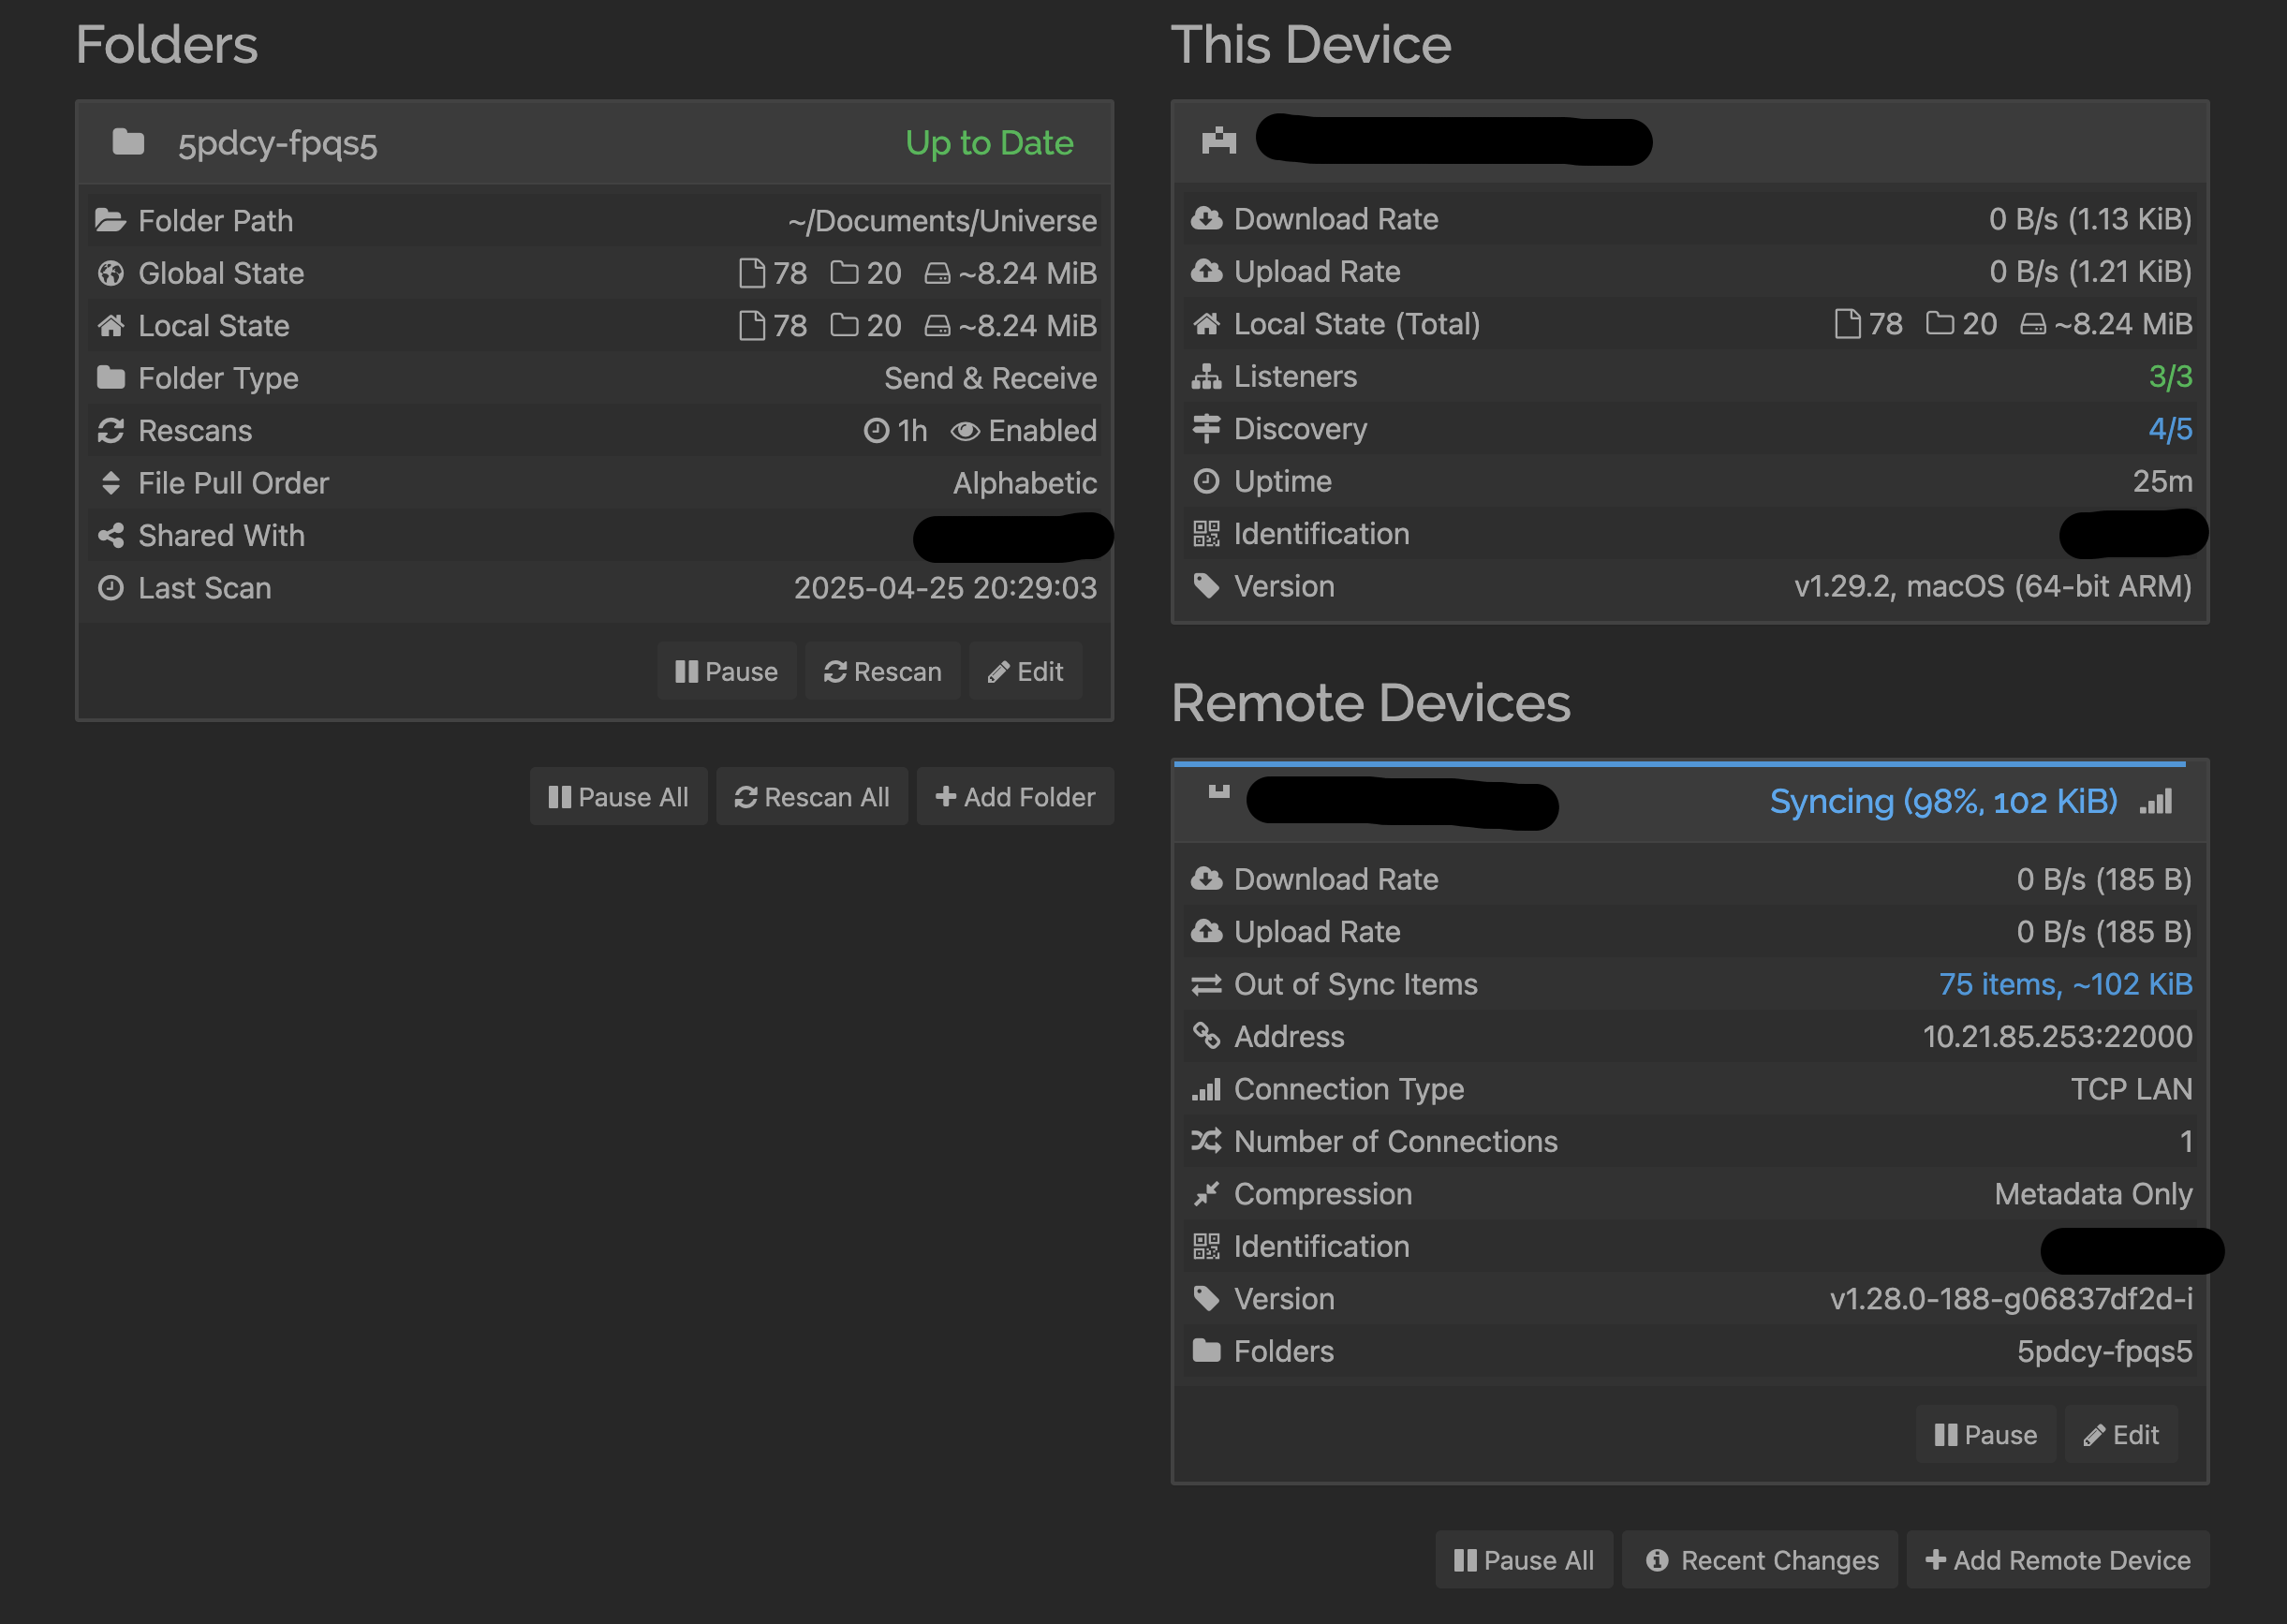This screenshot has height=1624, width=2287.
Task: Click Rescan All button
Action: click(812, 797)
